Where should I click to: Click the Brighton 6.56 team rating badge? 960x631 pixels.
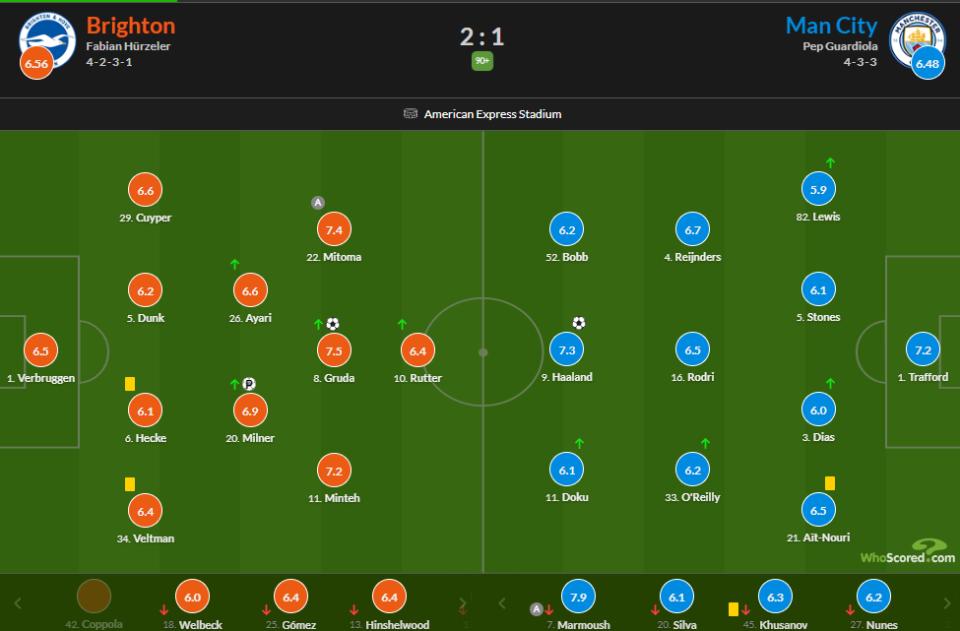[x=37, y=64]
